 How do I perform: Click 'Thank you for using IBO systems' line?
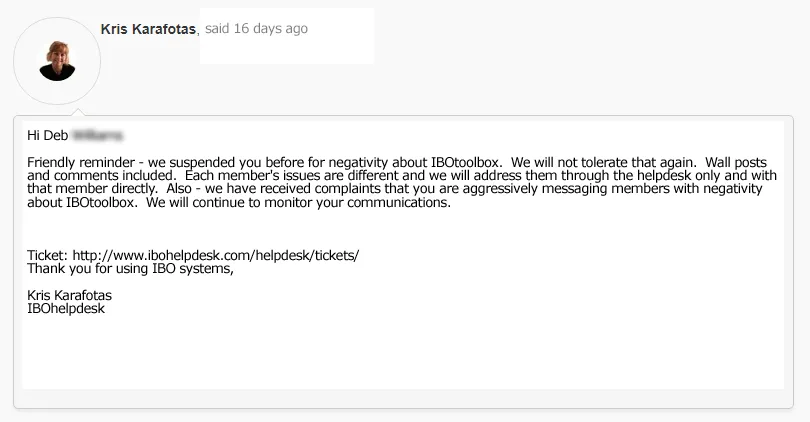pyautogui.click(x=130, y=269)
